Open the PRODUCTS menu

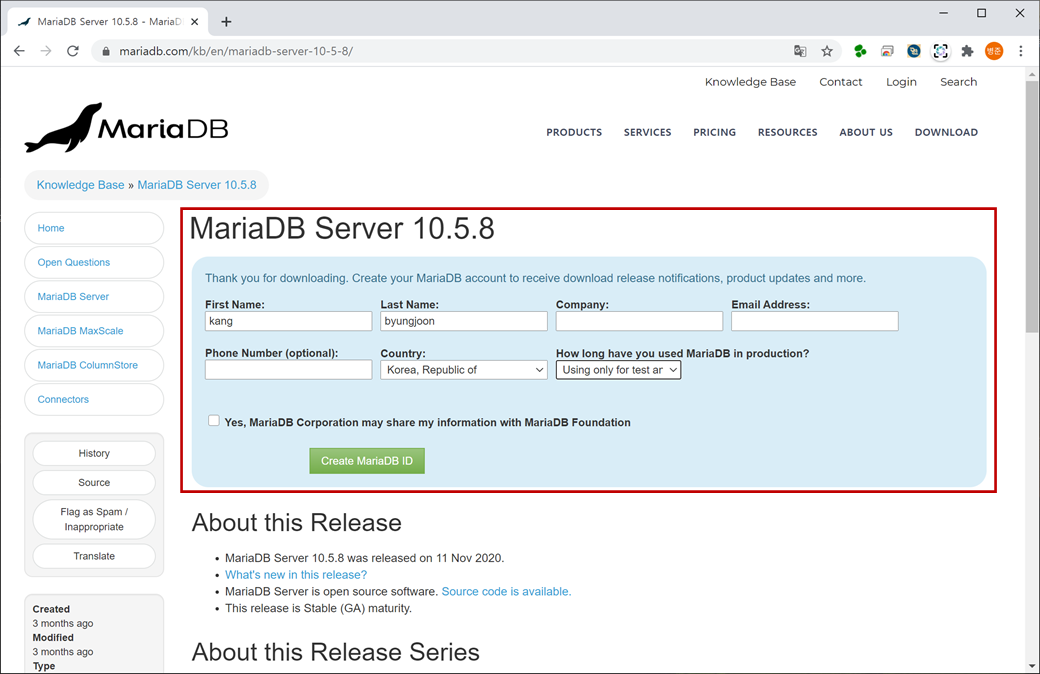[574, 132]
